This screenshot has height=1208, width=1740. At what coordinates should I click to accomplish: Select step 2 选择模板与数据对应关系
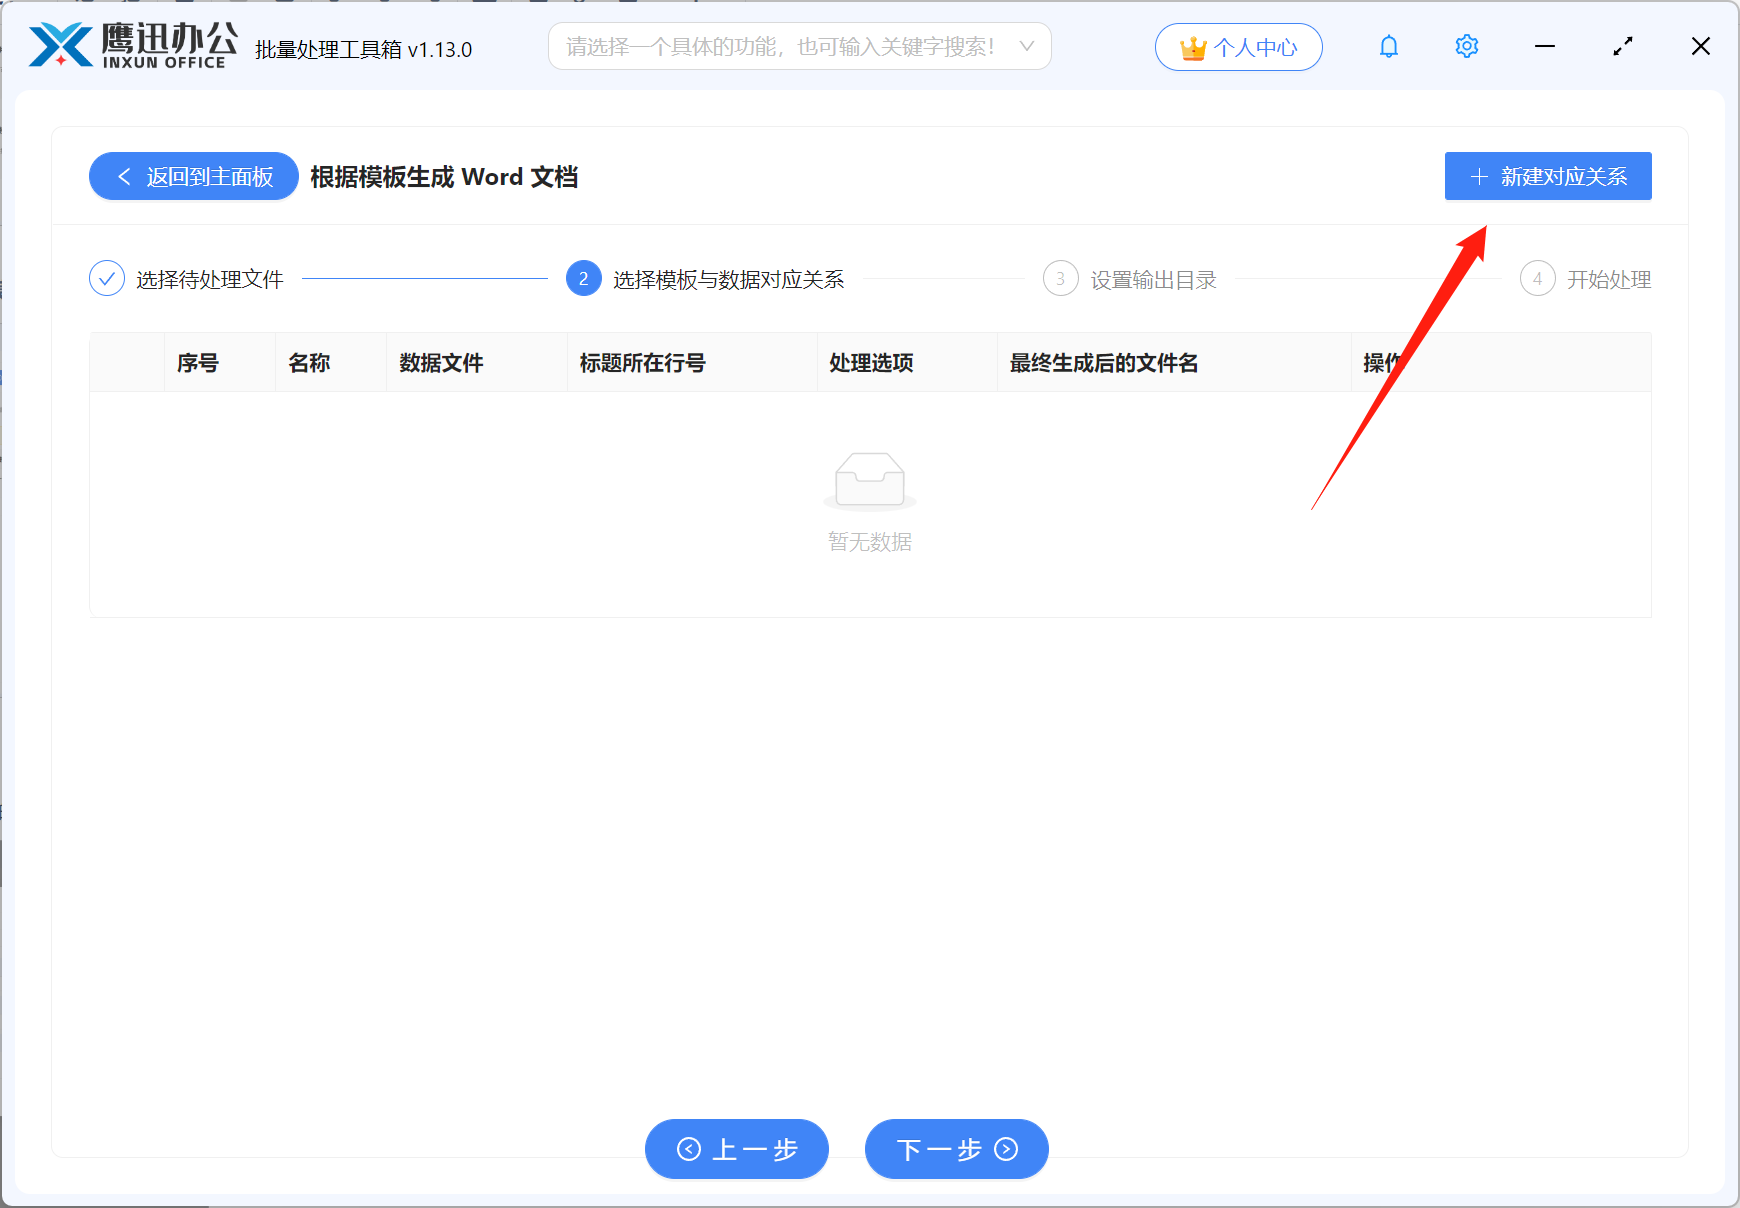[x=583, y=278]
